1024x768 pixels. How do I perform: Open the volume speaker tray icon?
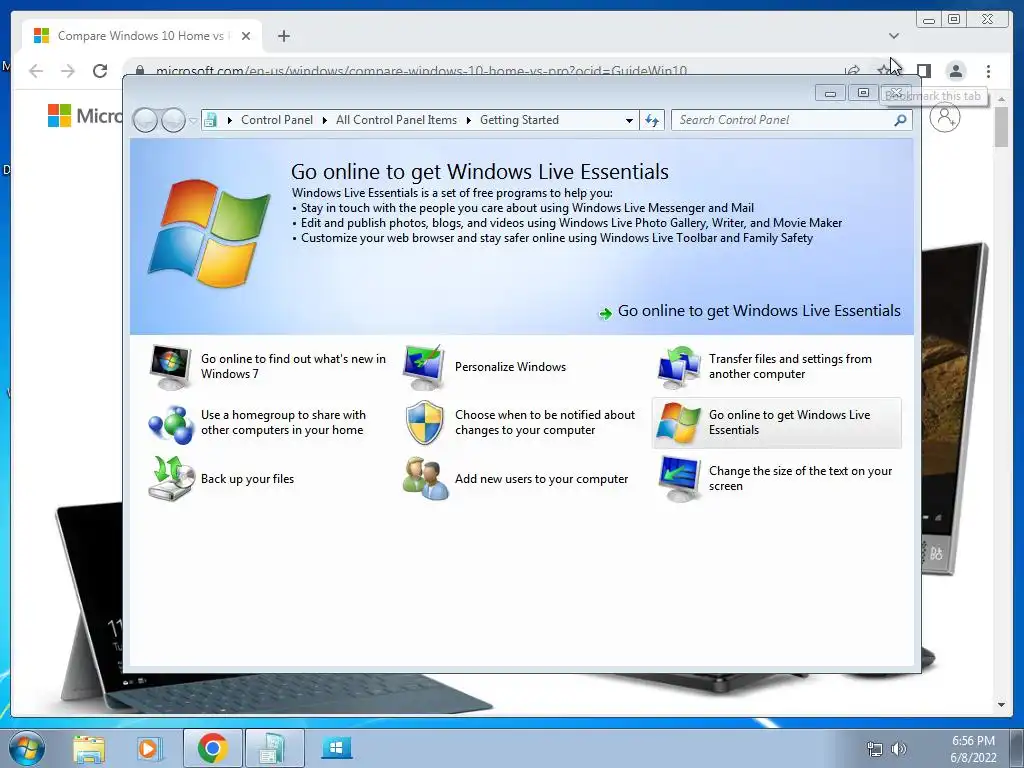coord(899,749)
